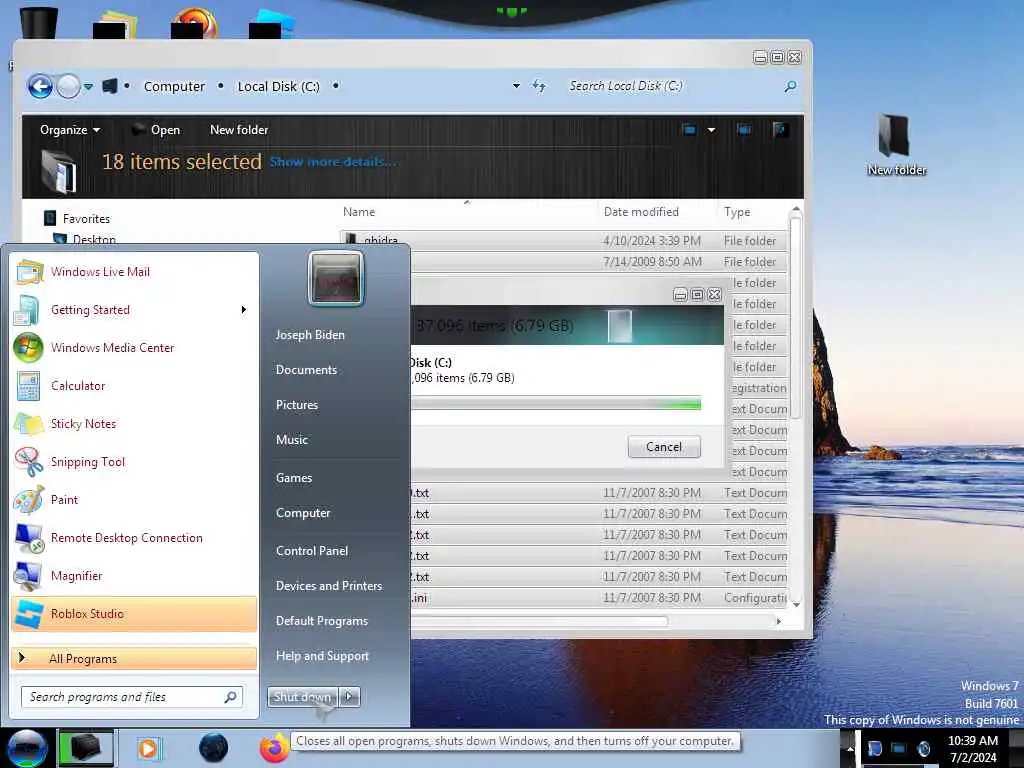
Task: Open the Magnifier tool
Action: pos(134,575)
